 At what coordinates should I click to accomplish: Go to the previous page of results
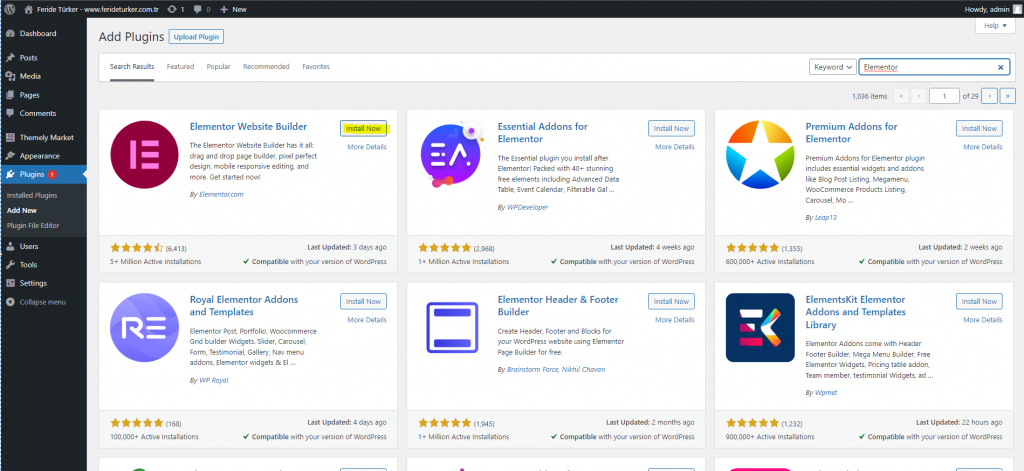click(919, 96)
